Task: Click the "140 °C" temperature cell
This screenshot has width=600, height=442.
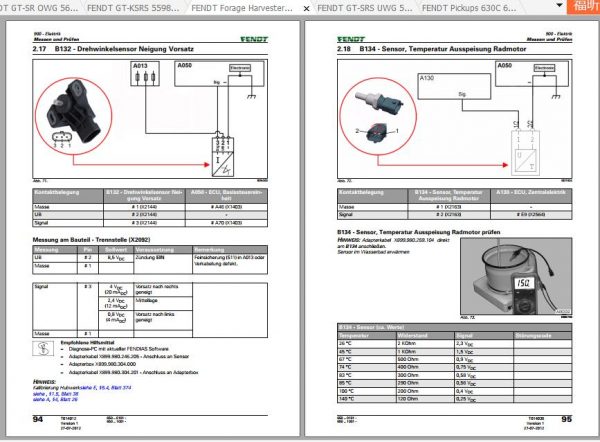Action: (367, 399)
